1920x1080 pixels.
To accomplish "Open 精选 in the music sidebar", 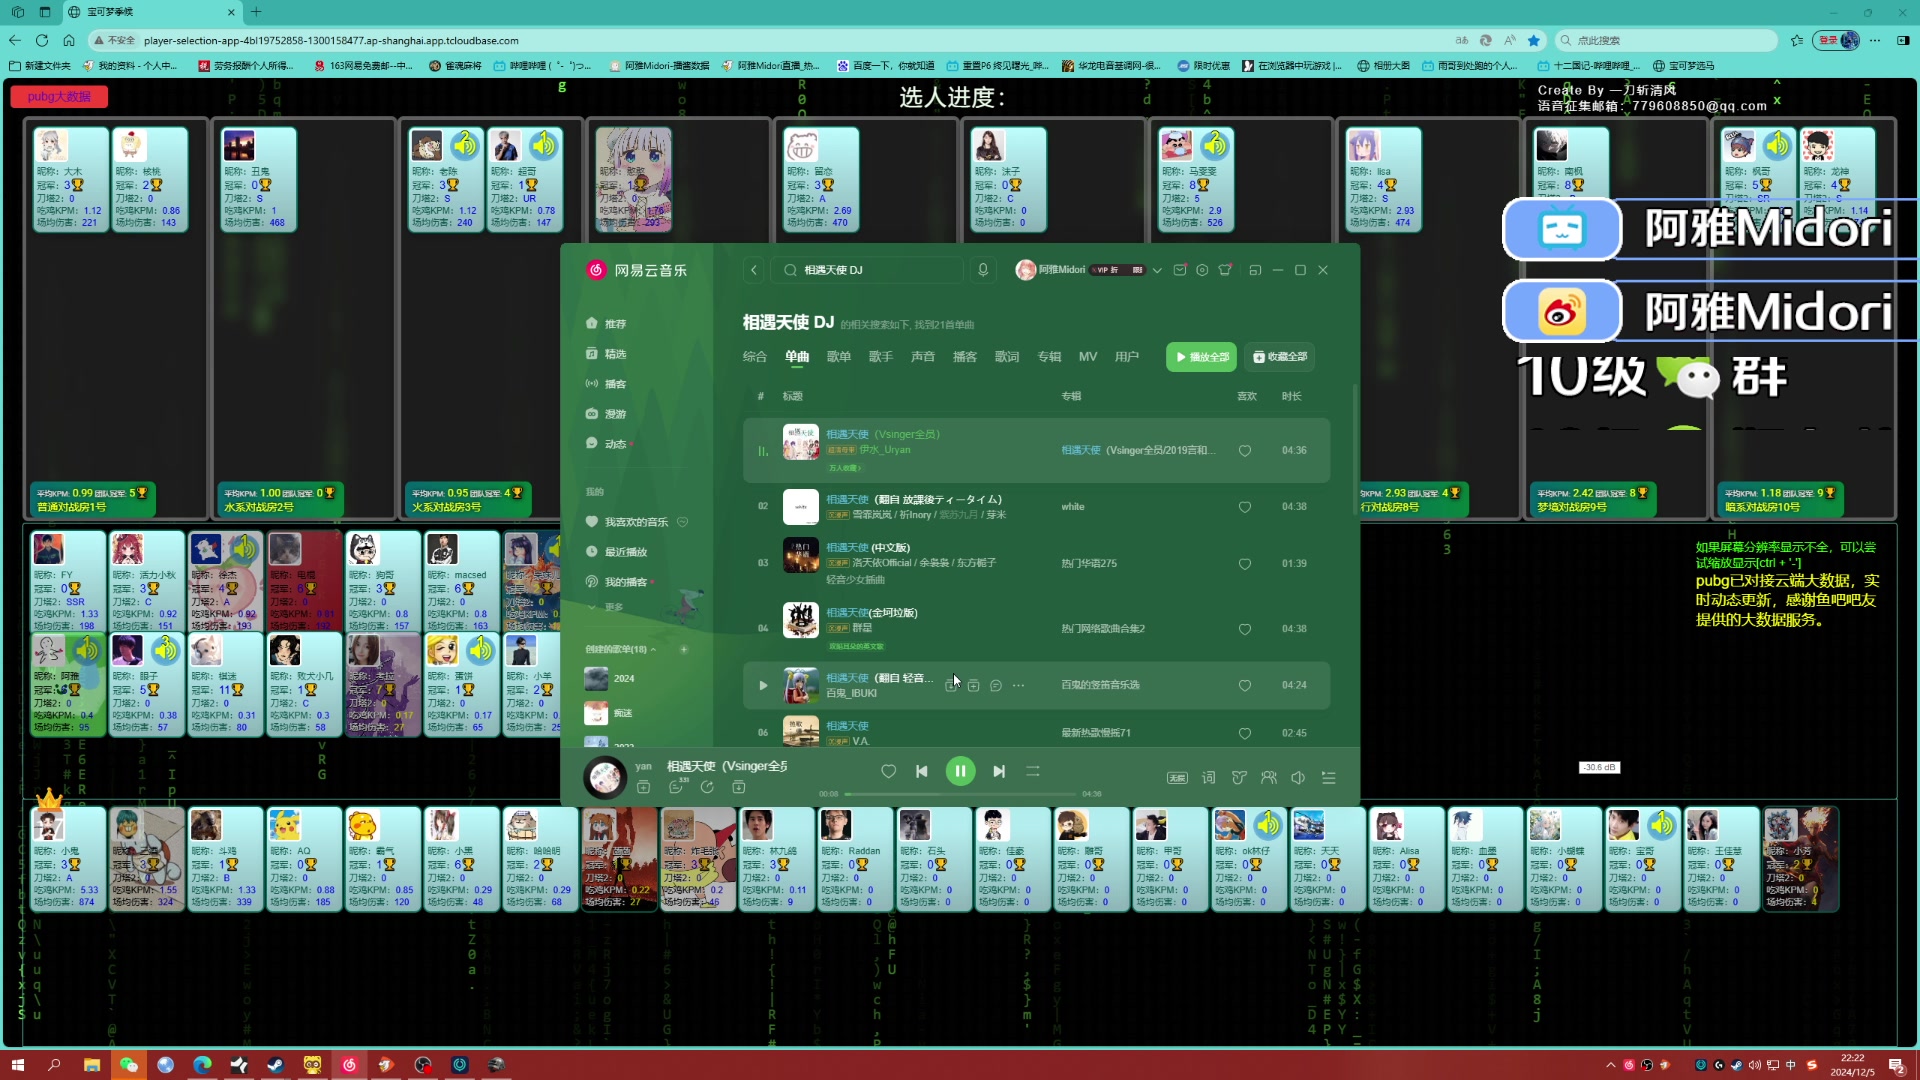I will tap(606, 354).
